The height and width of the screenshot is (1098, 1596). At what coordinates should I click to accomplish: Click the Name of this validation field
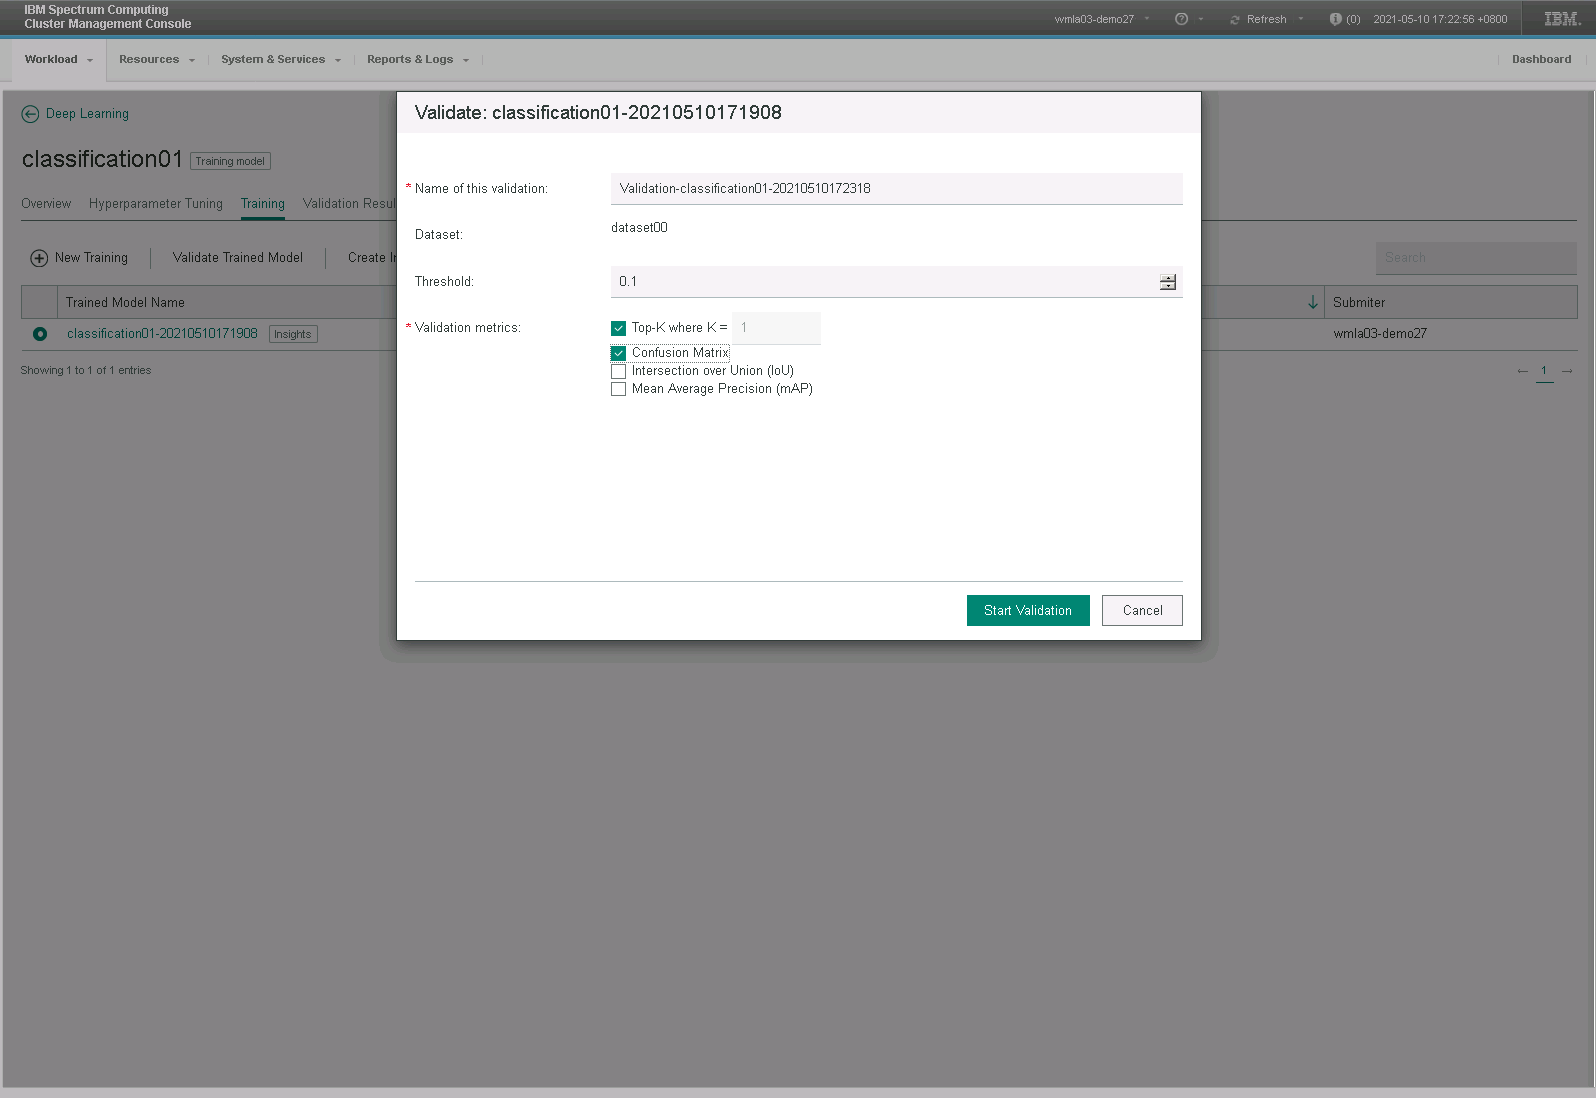tap(897, 189)
